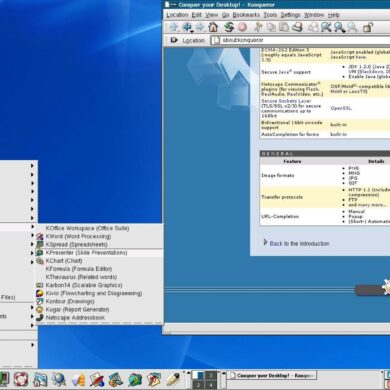Click the Find magnifier with binoculars icon
Image resolution: width=390 pixels, height=390 pixels.
click(x=326, y=27)
